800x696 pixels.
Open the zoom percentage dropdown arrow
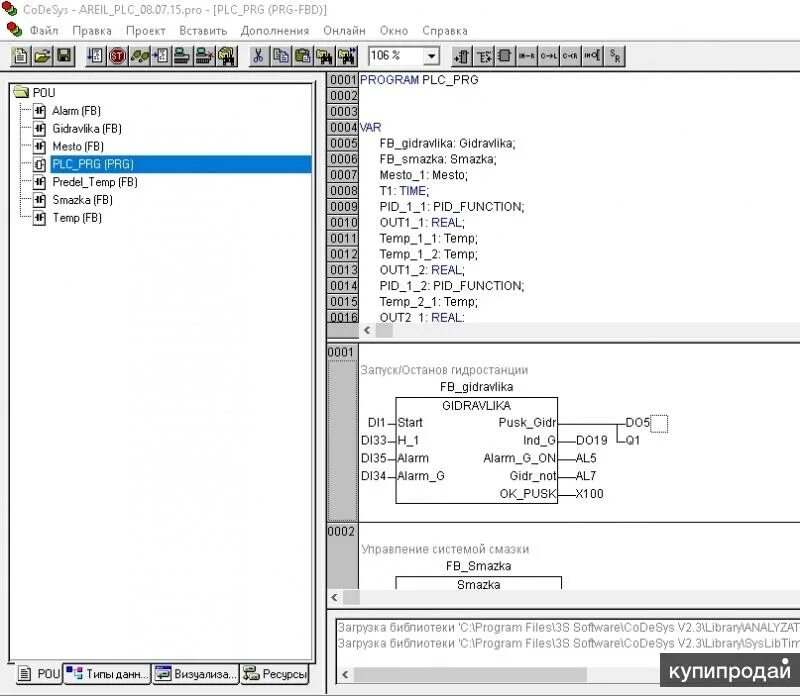tap(432, 56)
